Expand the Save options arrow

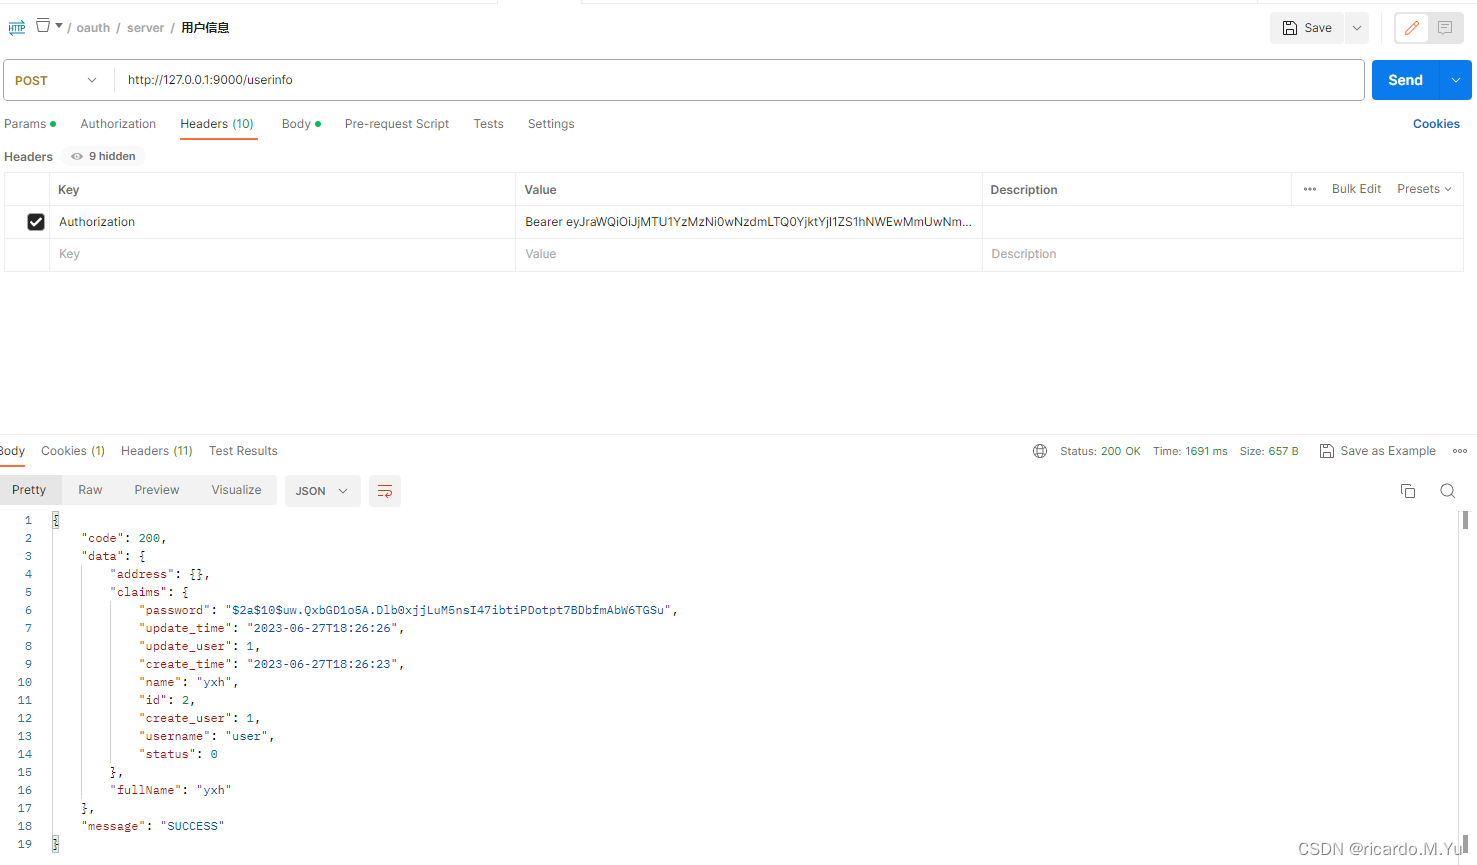pyautogui.click(x=1357, y=28)
